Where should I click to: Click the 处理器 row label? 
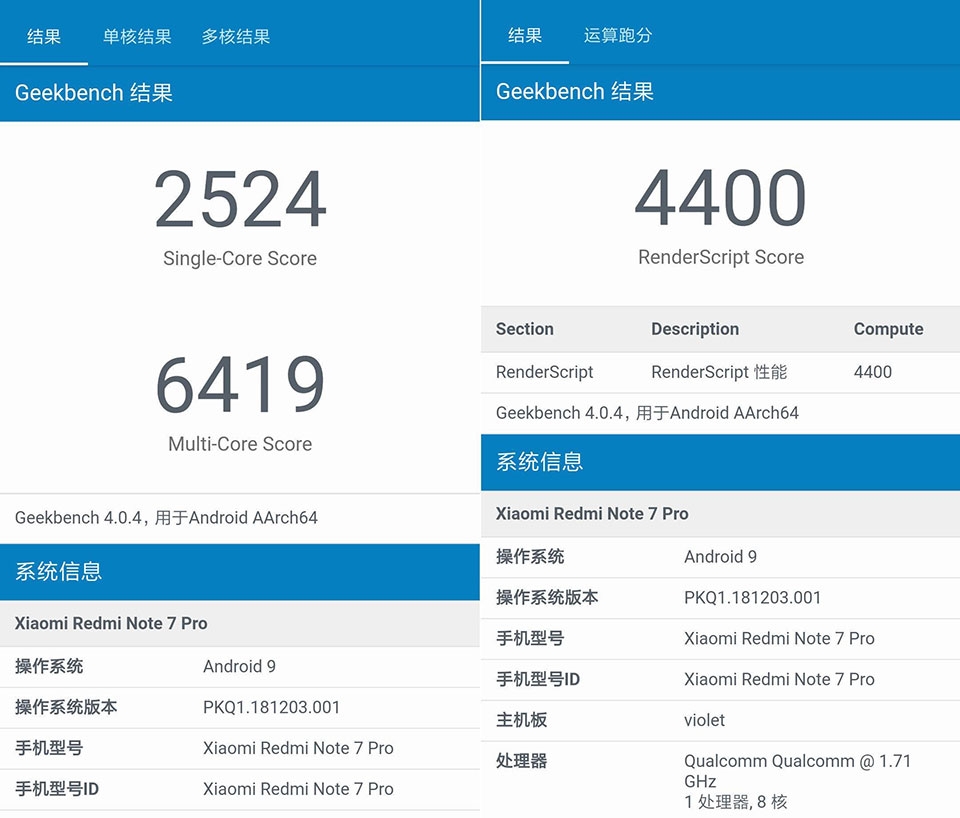pos(522,761)
